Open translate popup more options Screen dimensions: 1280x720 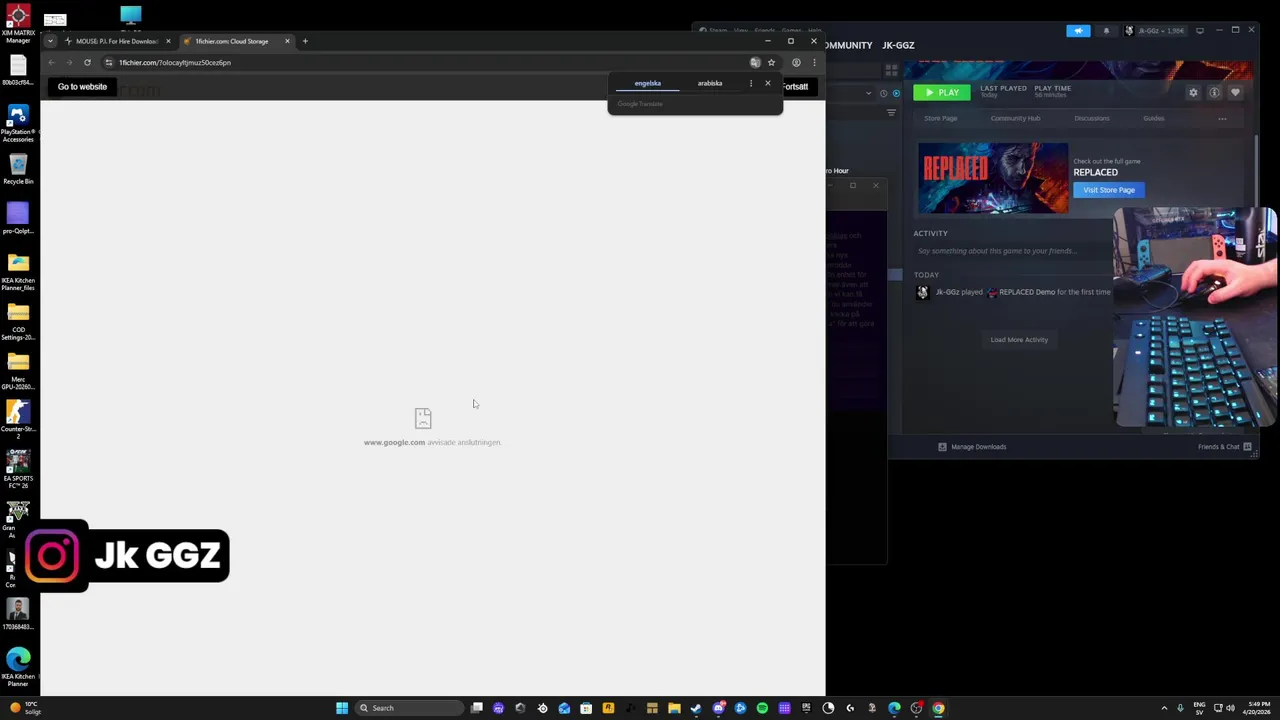[751, 83]
